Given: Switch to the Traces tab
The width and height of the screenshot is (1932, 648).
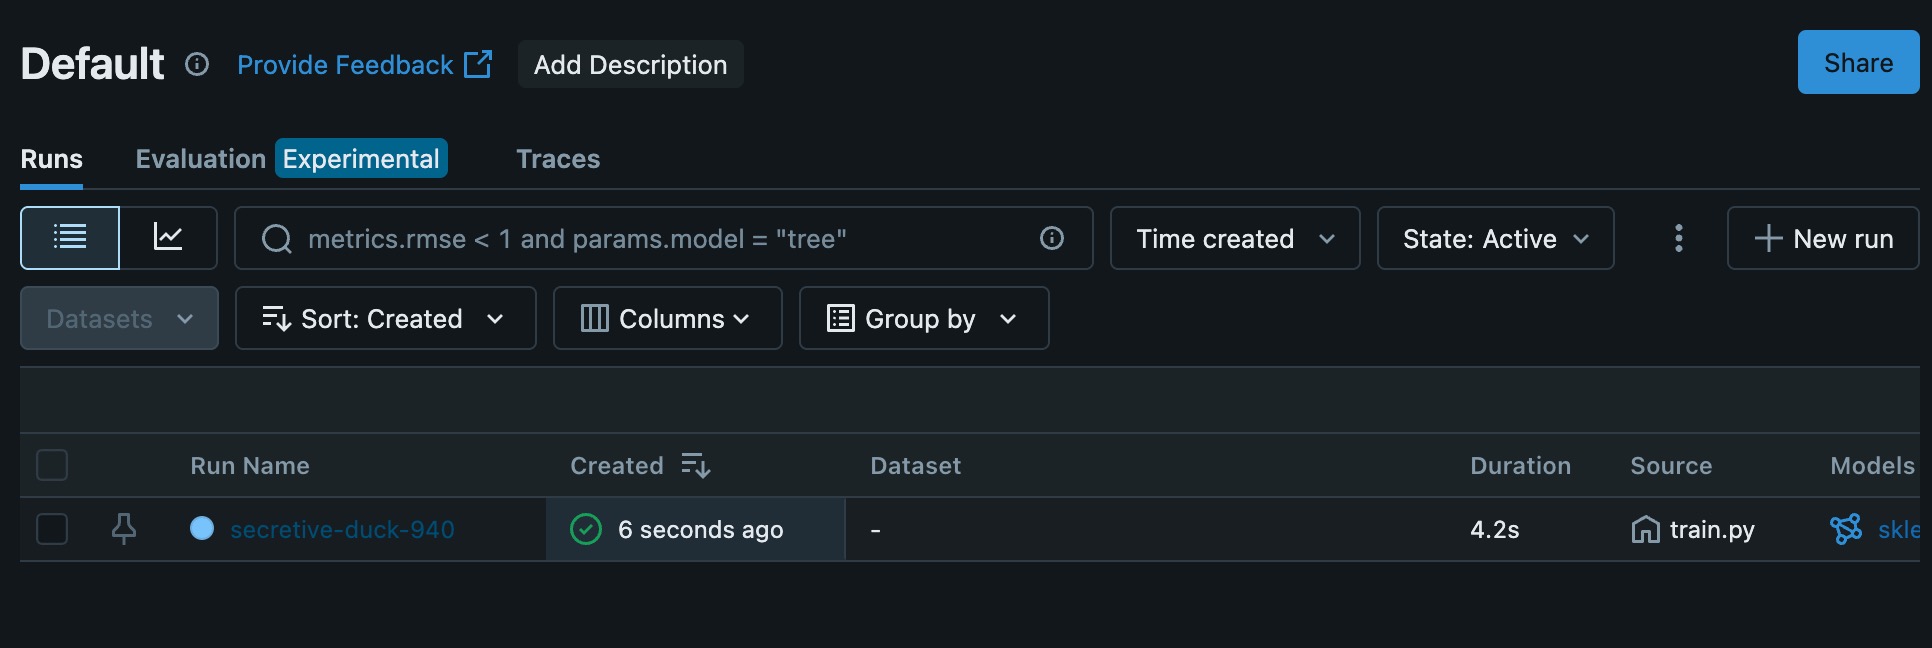Looking at the screenshot, I should 558,159.
